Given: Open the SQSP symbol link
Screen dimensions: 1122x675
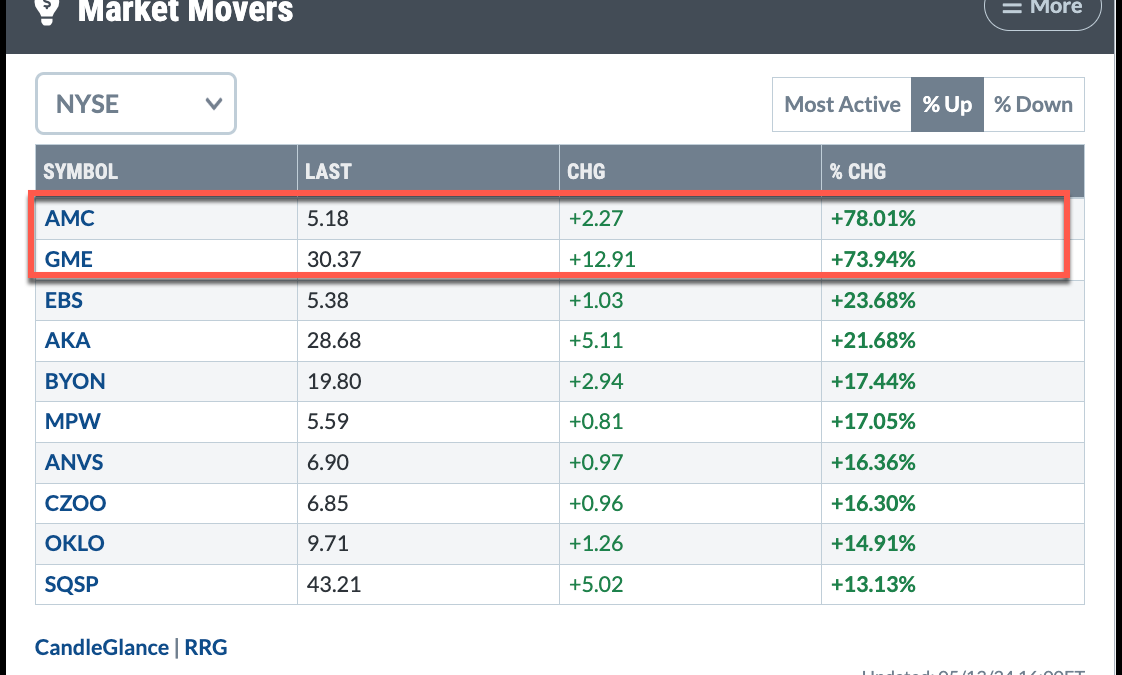Looking at the screenshot, I should coord(72,584).
